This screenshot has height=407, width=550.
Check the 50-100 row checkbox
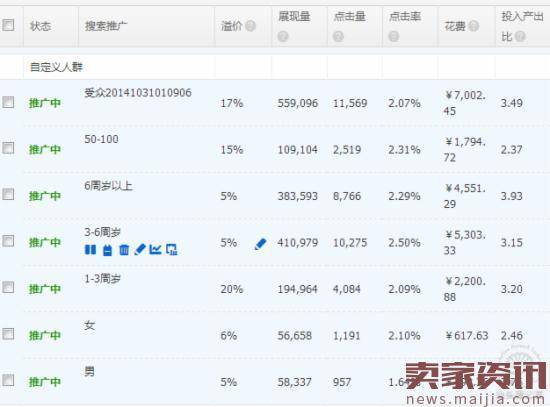click(8, 148)
